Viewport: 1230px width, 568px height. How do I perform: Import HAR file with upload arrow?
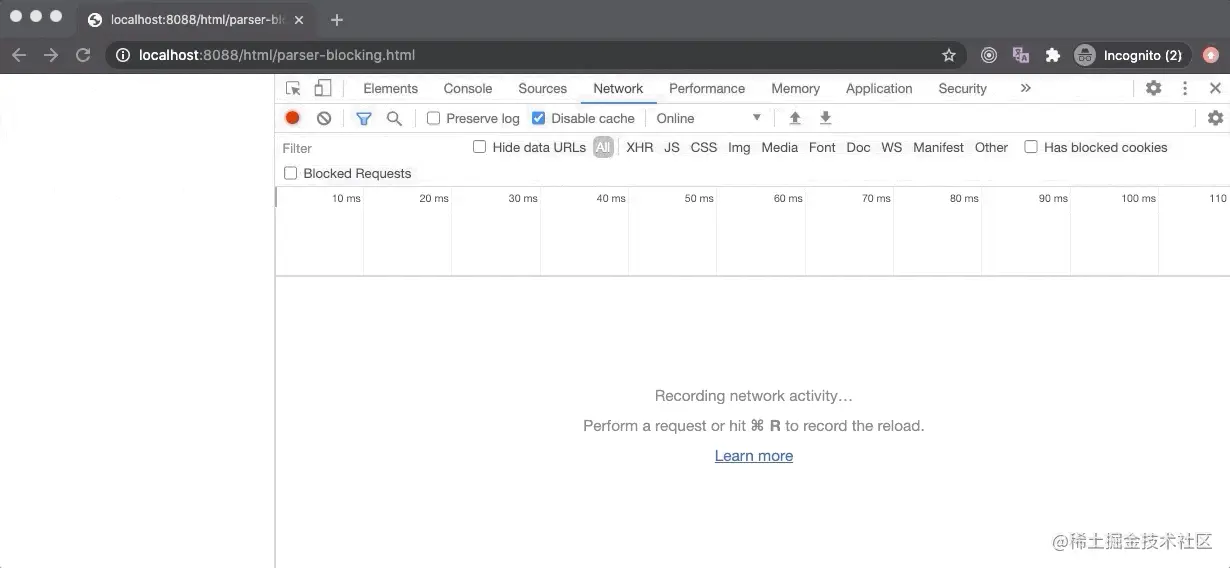click(x=795, y=118)
